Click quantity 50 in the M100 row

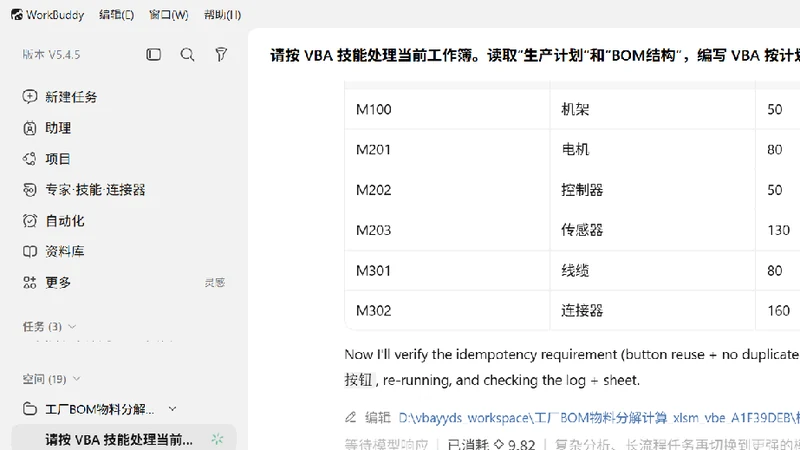[x=774, y=109]
